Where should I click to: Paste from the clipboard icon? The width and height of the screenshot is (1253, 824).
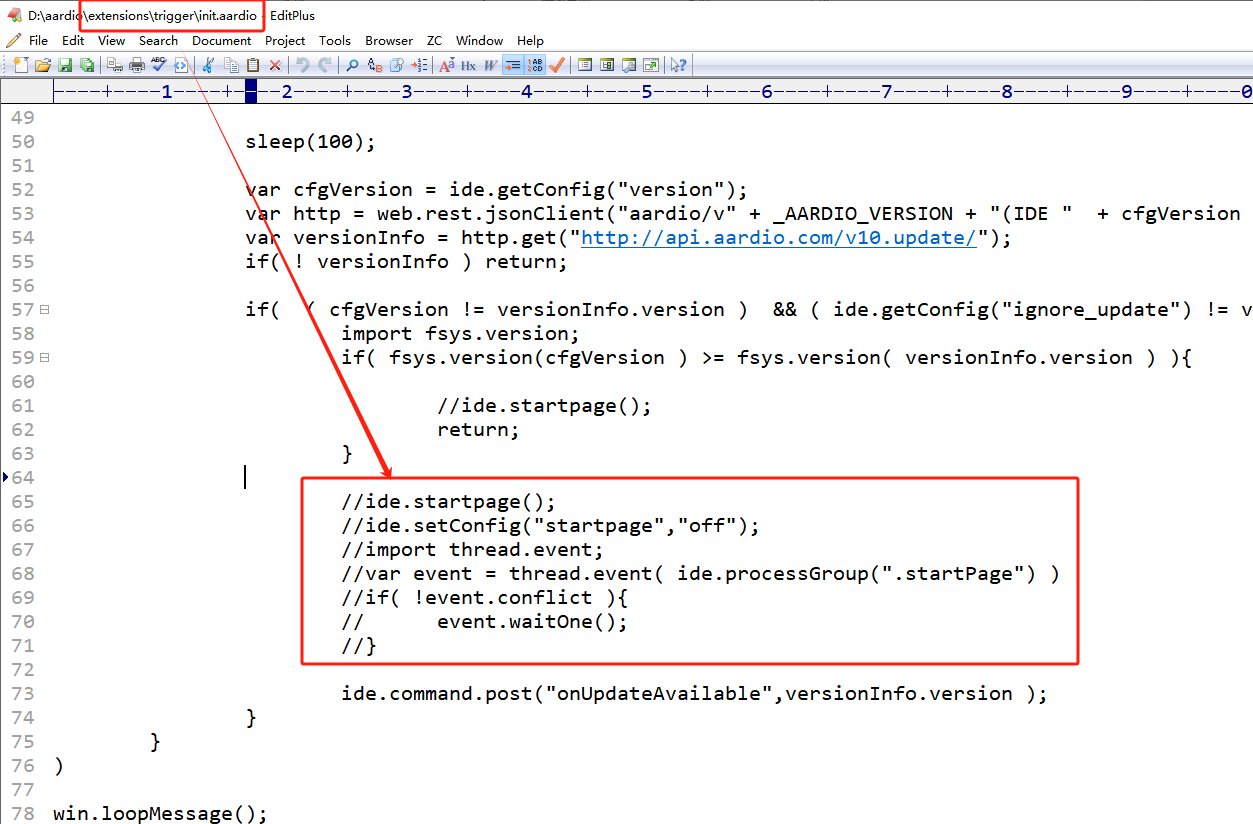[252, 65]
